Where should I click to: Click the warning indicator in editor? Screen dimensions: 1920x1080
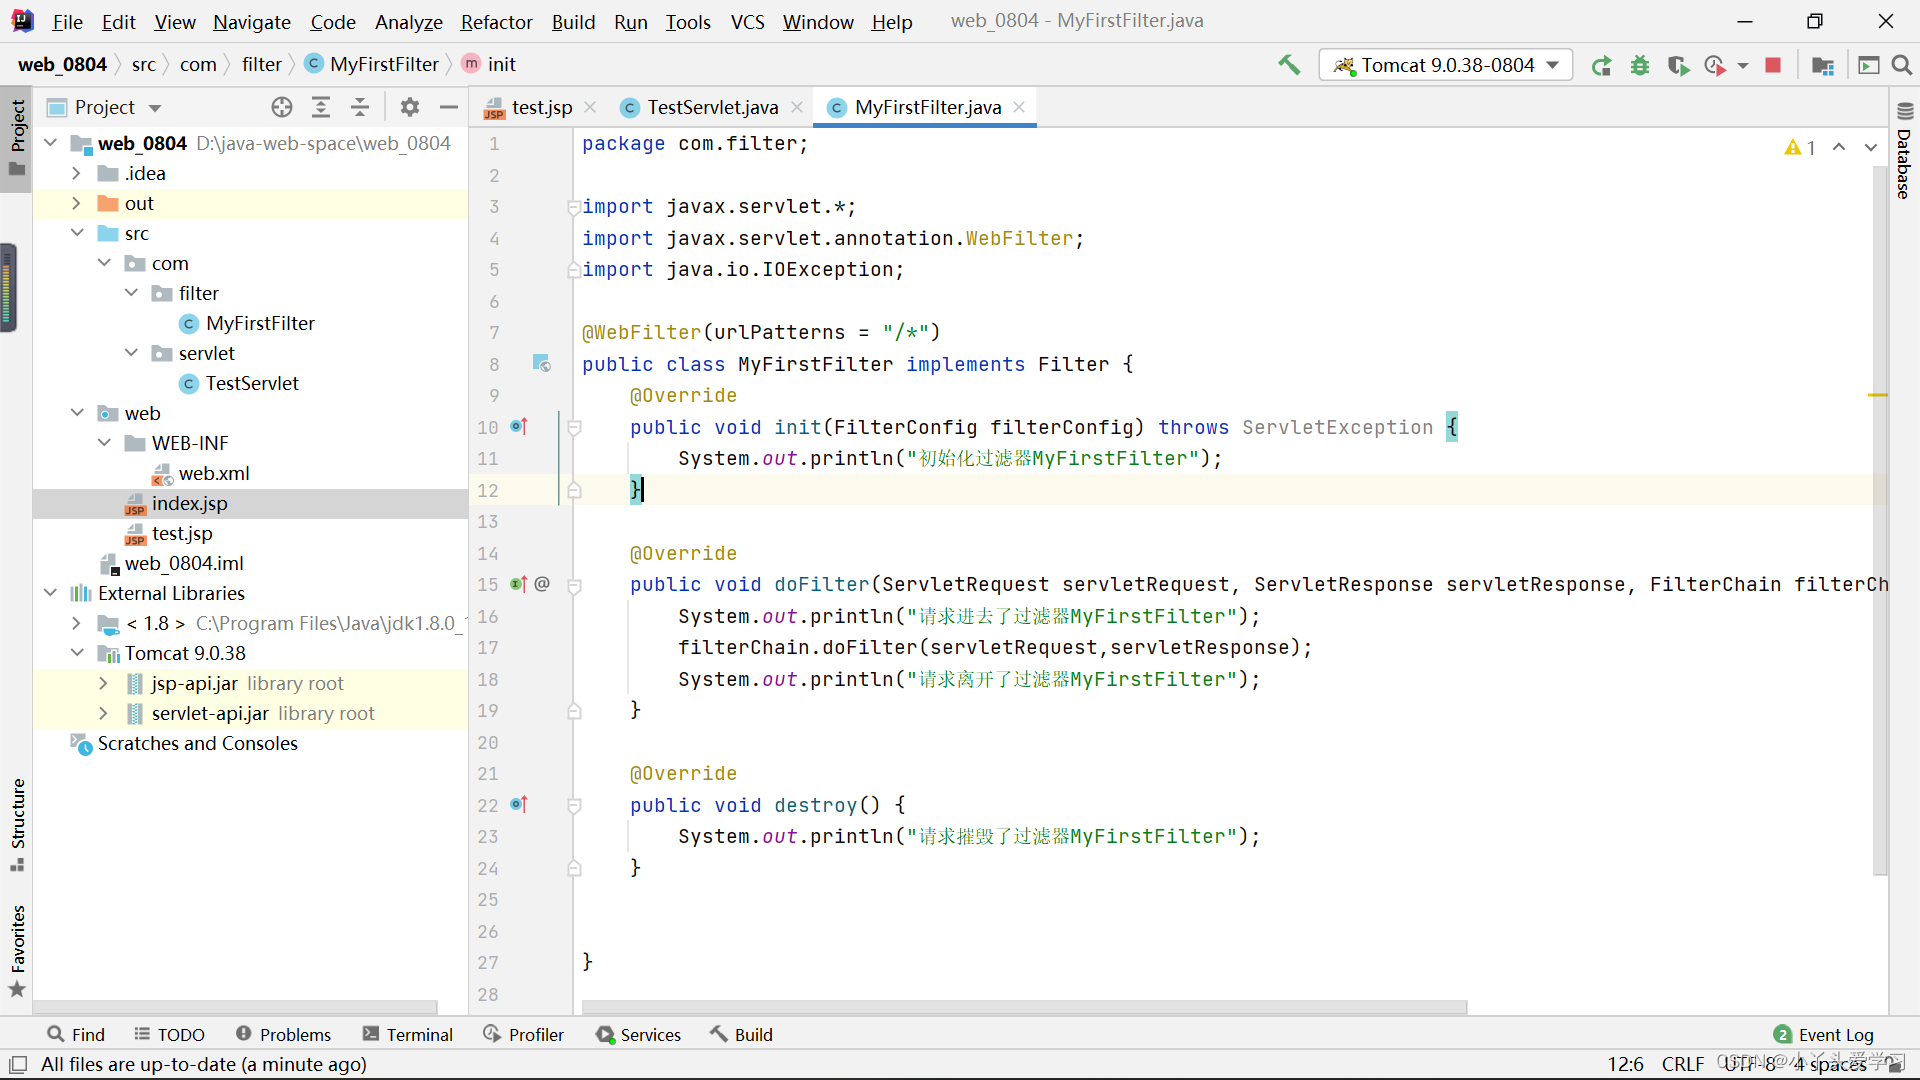1800,147
